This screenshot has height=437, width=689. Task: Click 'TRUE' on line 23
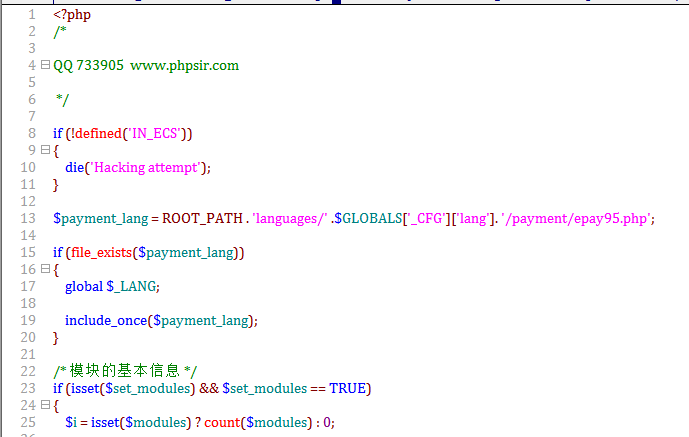coord(348,388)
